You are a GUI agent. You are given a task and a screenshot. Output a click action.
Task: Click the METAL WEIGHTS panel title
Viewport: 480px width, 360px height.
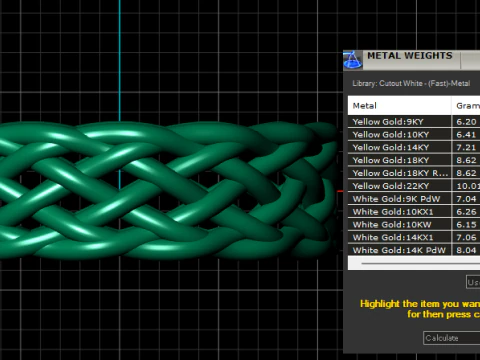coord(410,56)
